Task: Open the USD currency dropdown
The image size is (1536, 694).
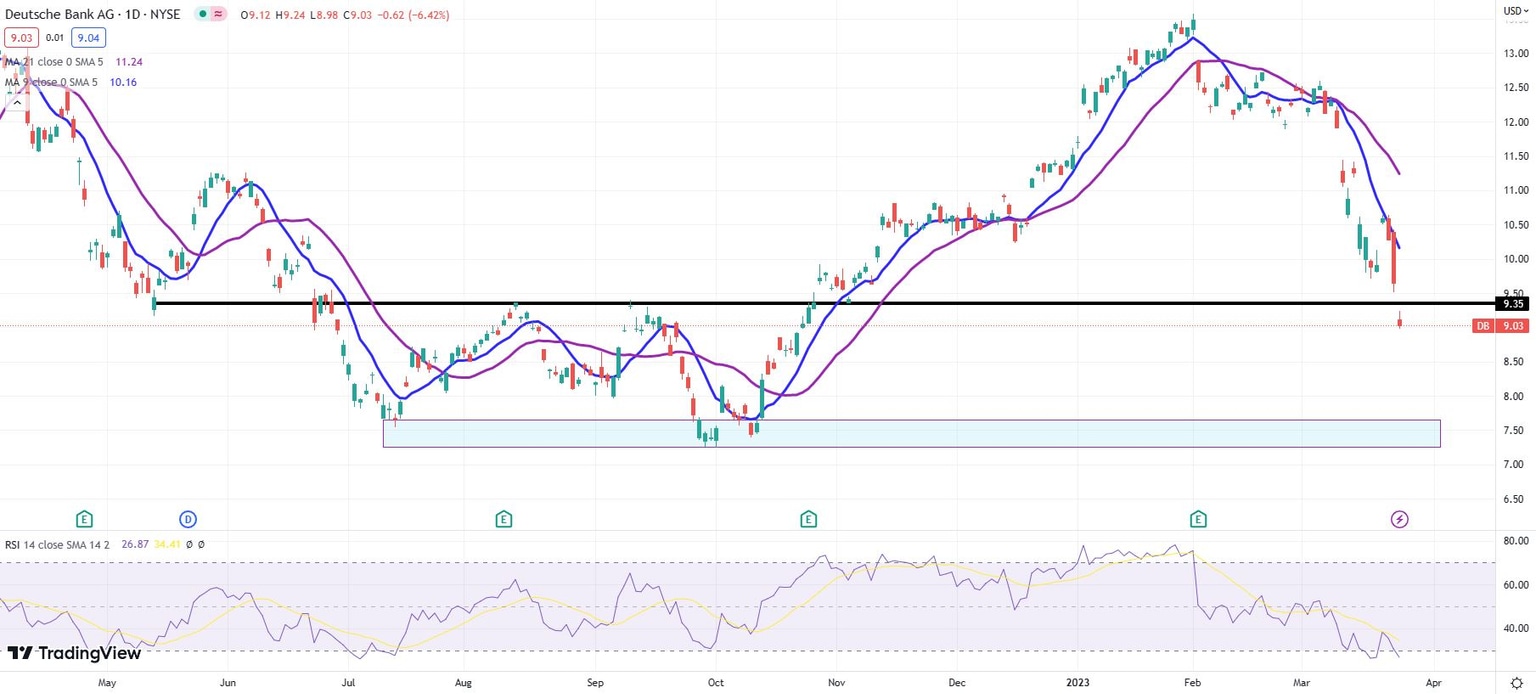Action: 1515,11
